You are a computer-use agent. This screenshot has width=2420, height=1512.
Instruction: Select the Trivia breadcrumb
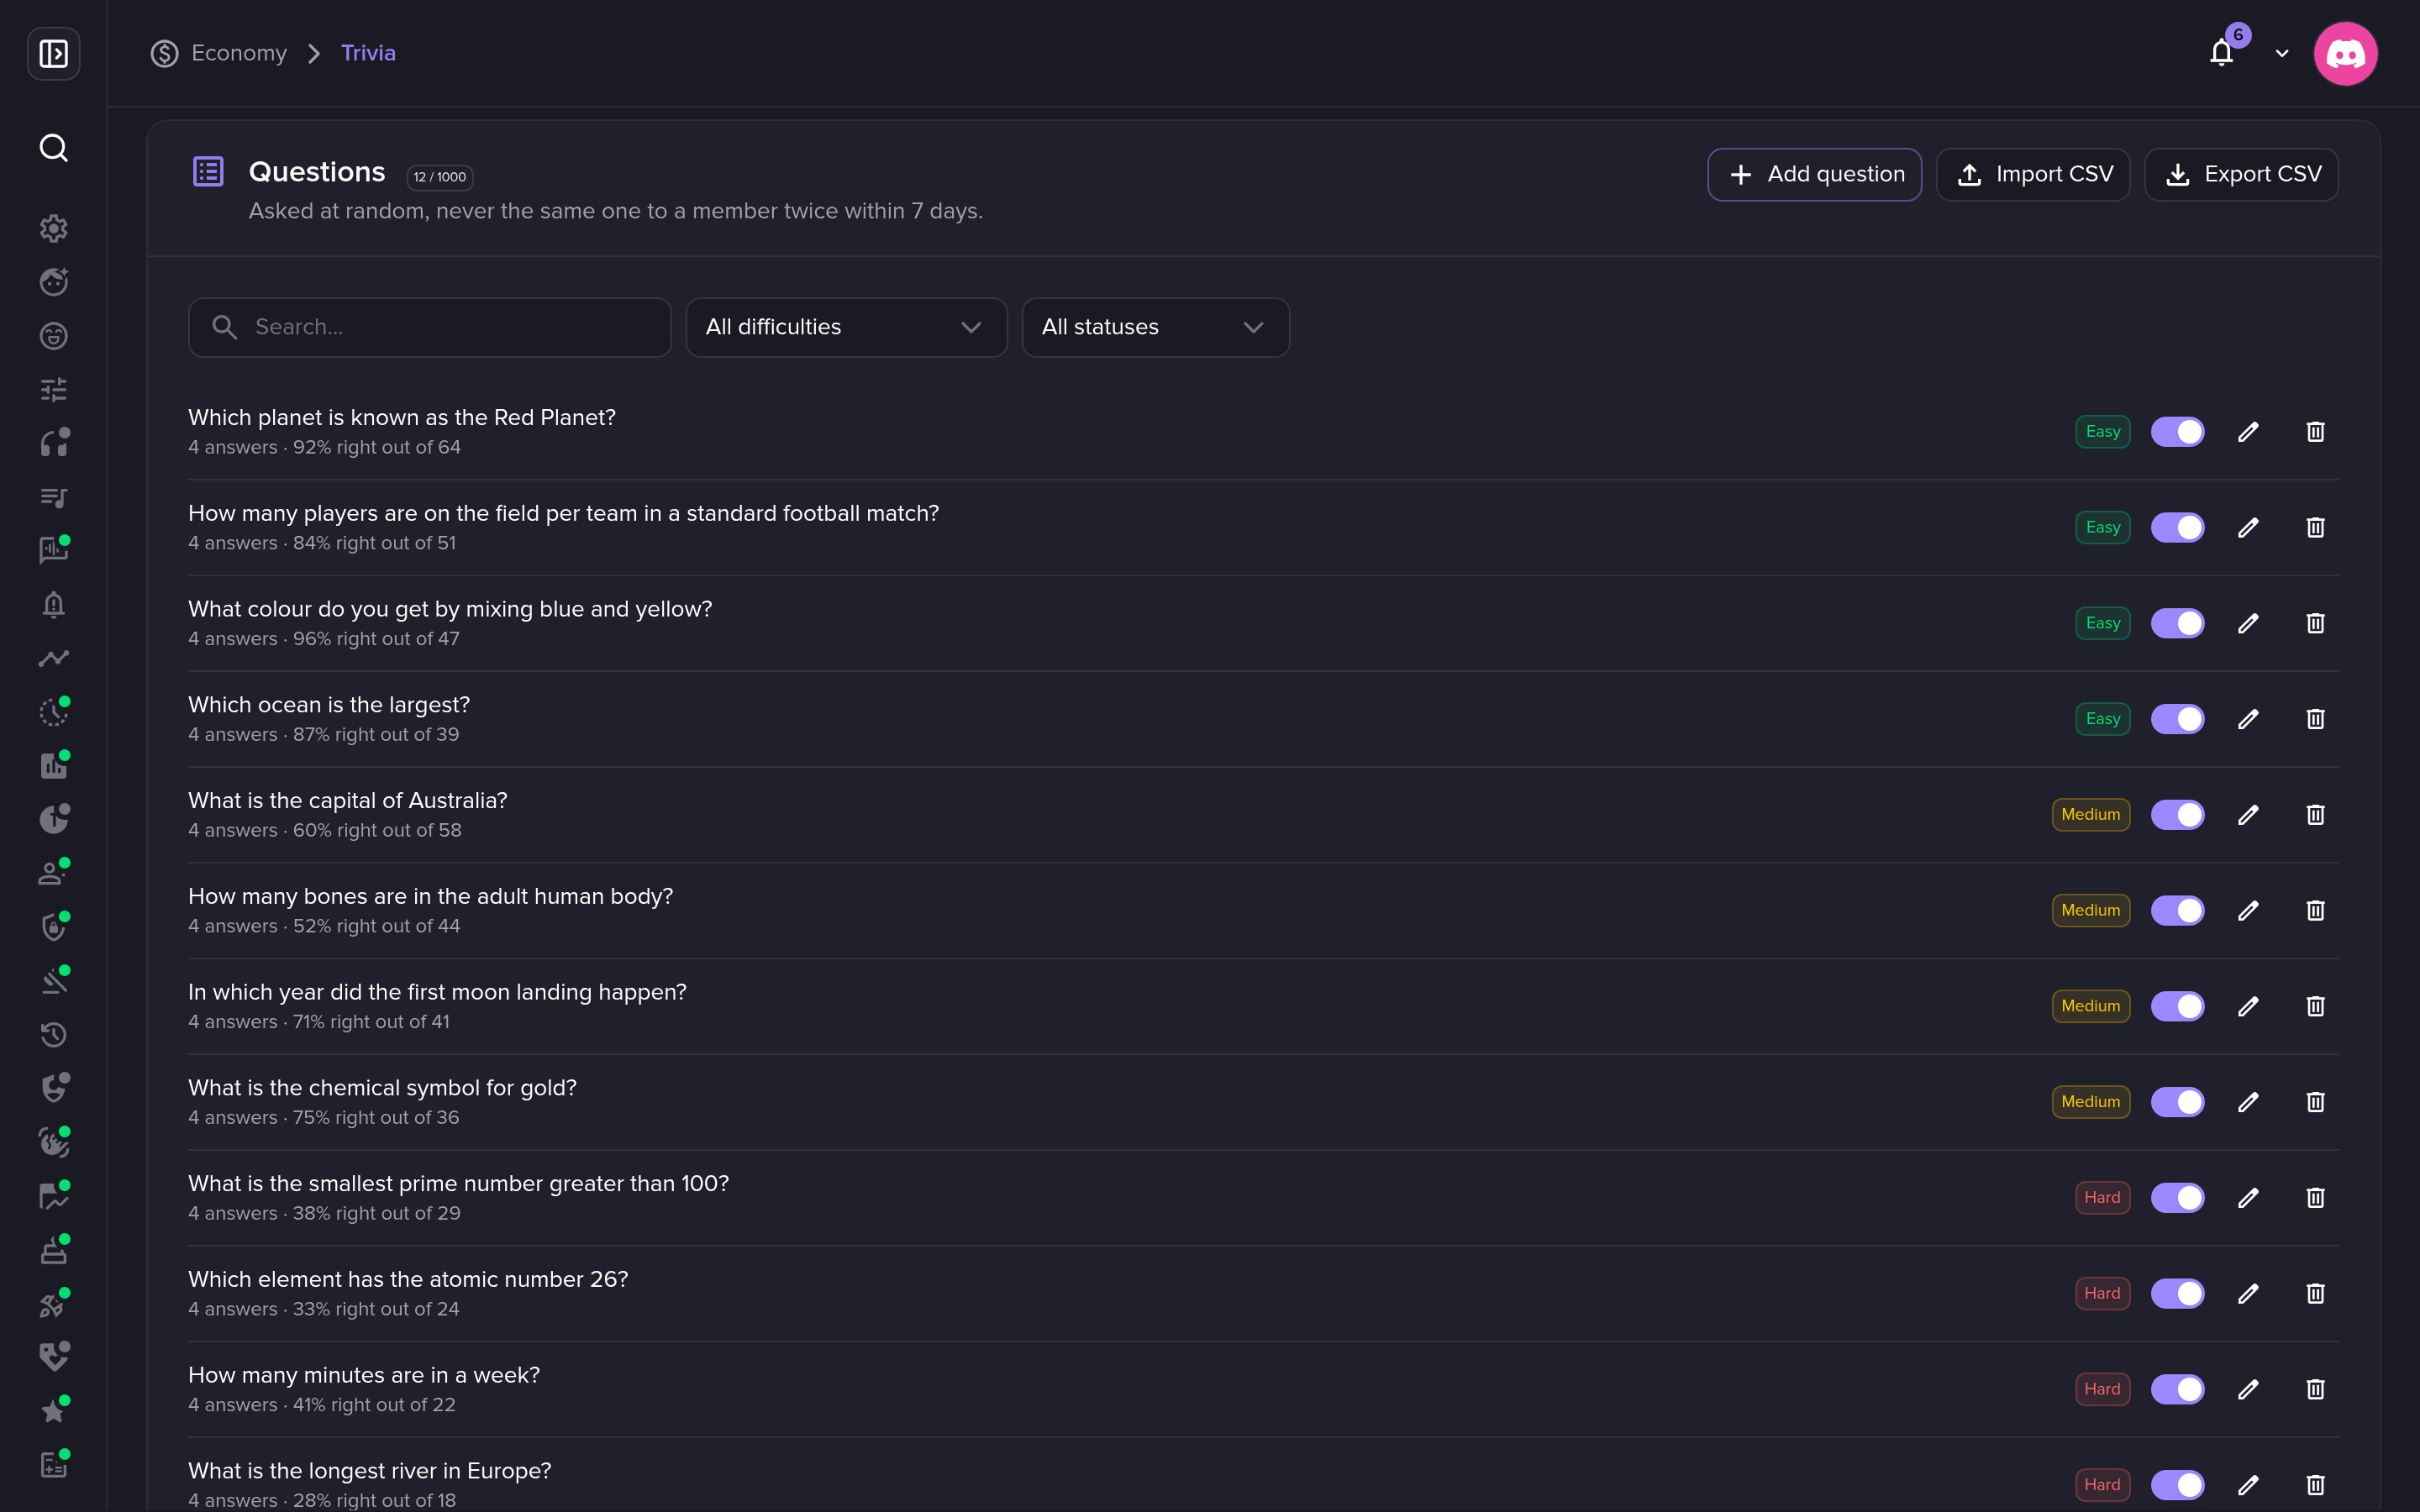(368, 53)
